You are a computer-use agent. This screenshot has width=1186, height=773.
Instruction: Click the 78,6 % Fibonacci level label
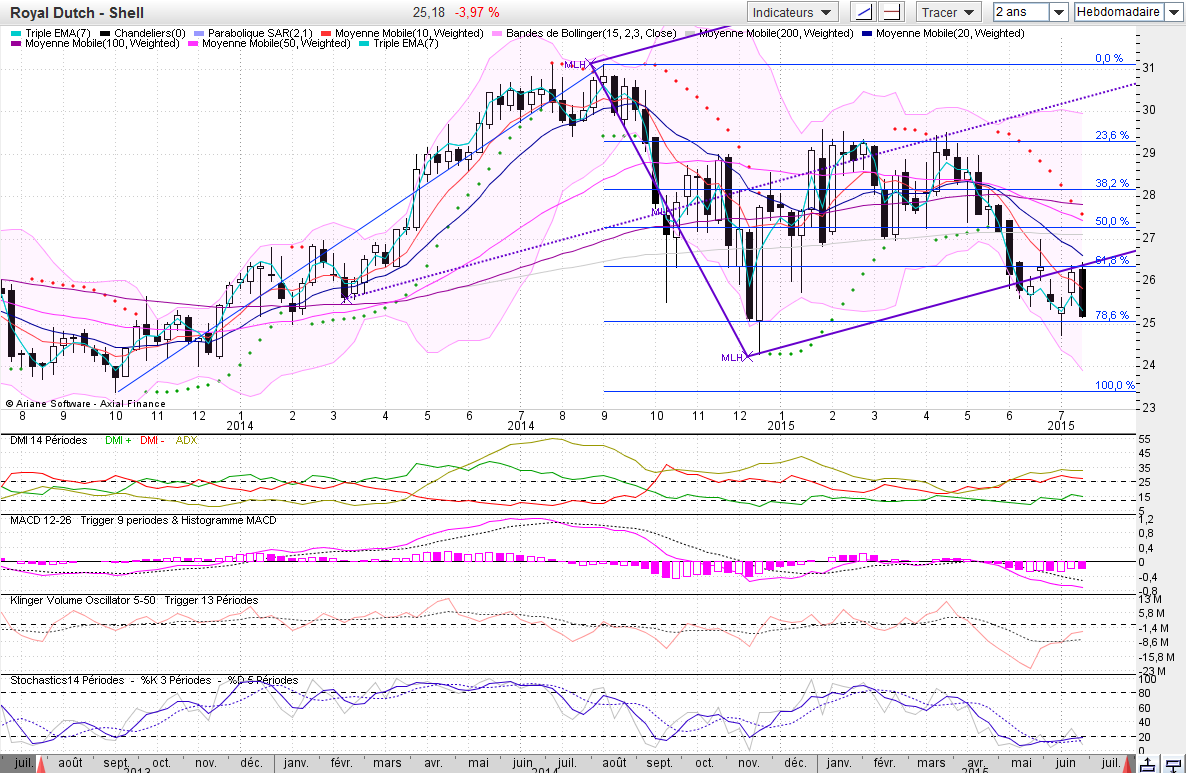(1112, 315)
